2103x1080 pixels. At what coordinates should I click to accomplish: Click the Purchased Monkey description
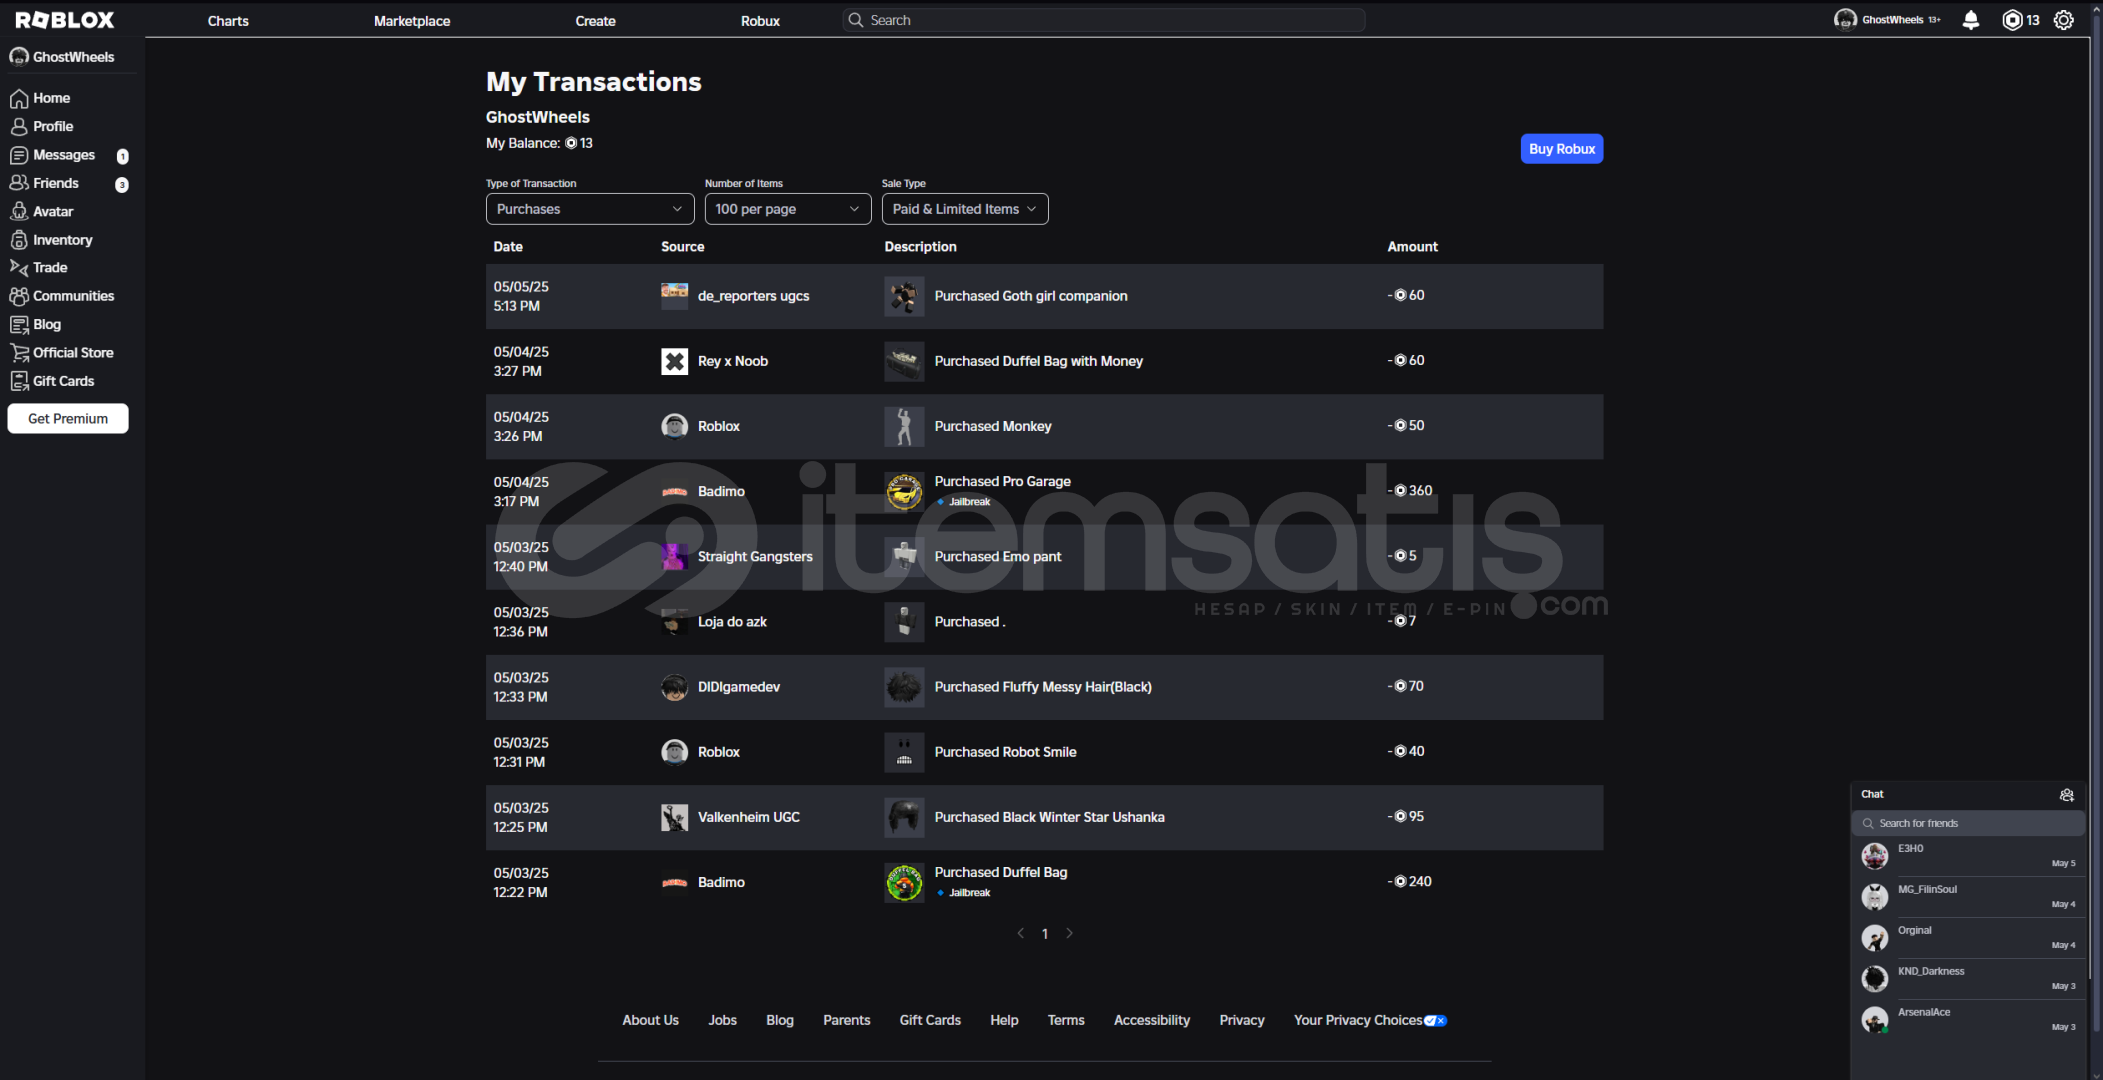993,426
